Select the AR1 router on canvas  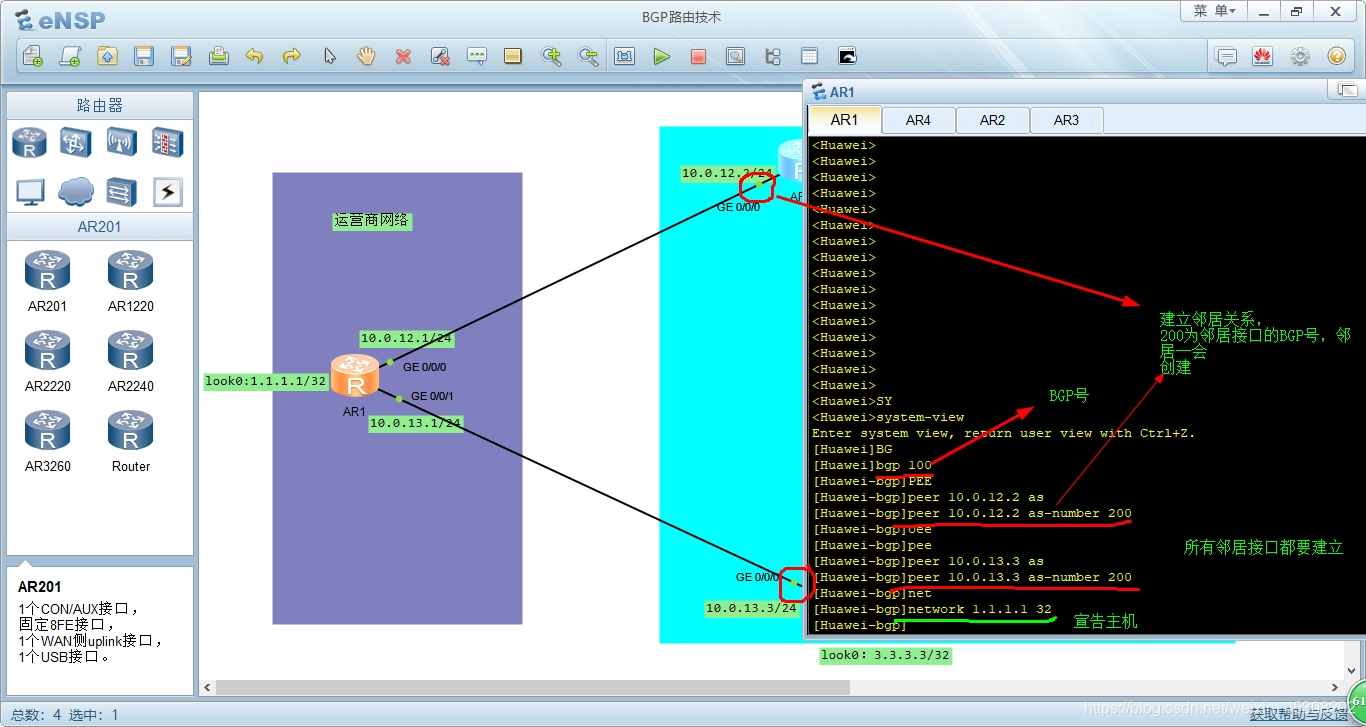(x=354, y=377)
